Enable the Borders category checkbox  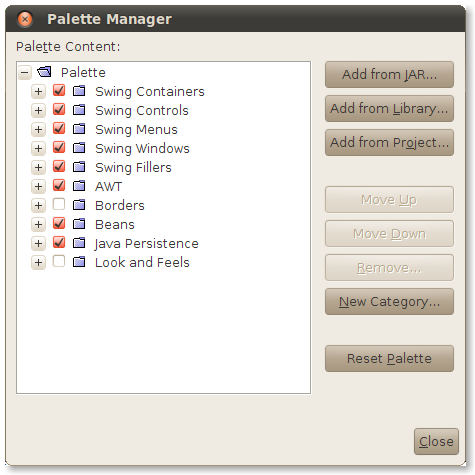coord(59,204)
